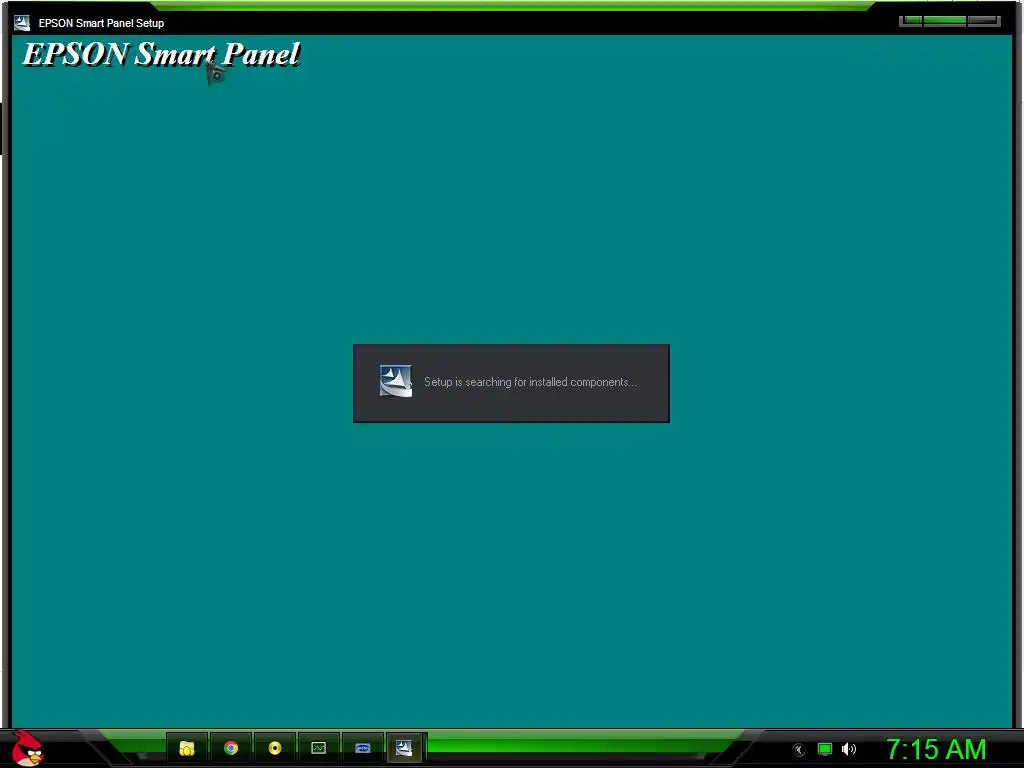Screen dimensions: 1024x768
Task: Show hidden system tray icons
Action: 798,750
